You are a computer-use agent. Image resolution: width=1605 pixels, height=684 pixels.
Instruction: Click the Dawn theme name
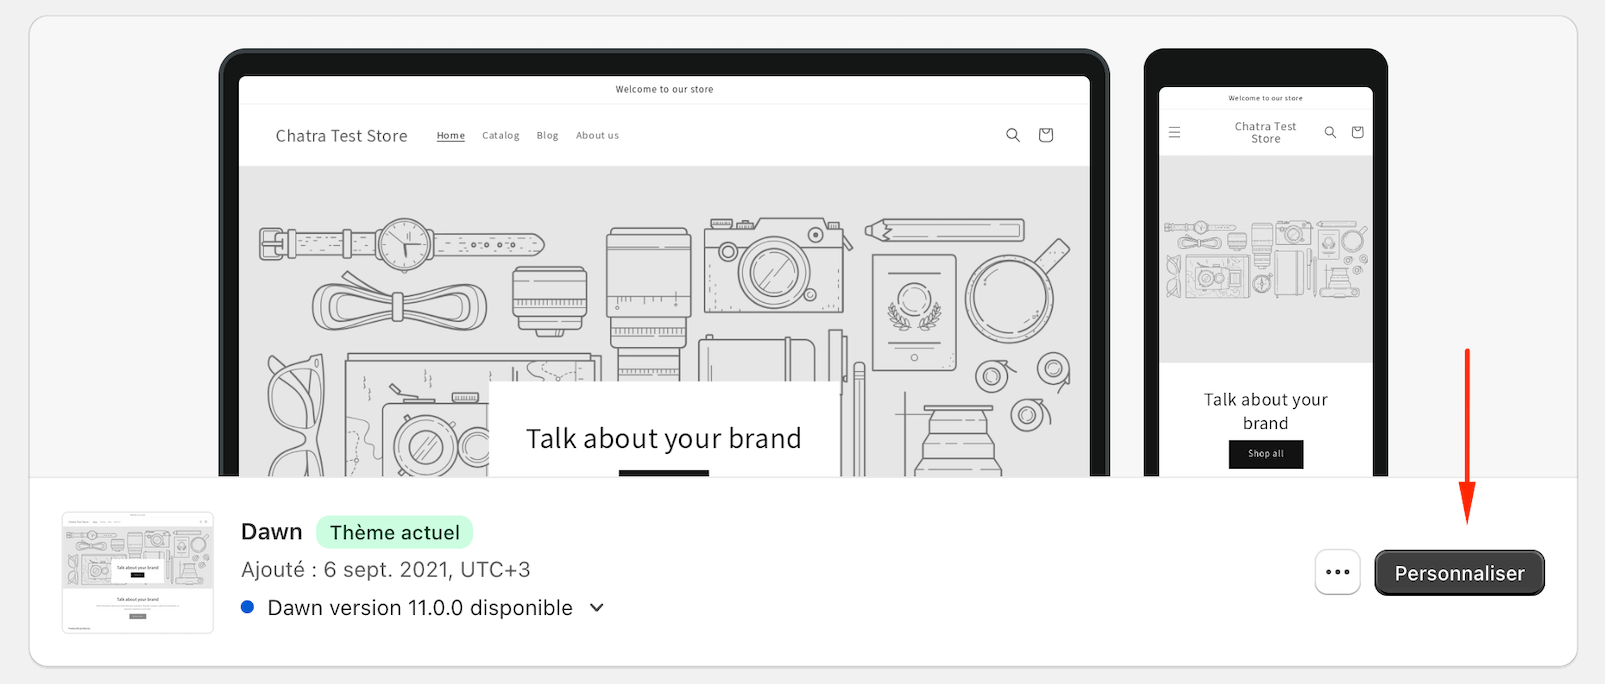click(x=271, y=532)
